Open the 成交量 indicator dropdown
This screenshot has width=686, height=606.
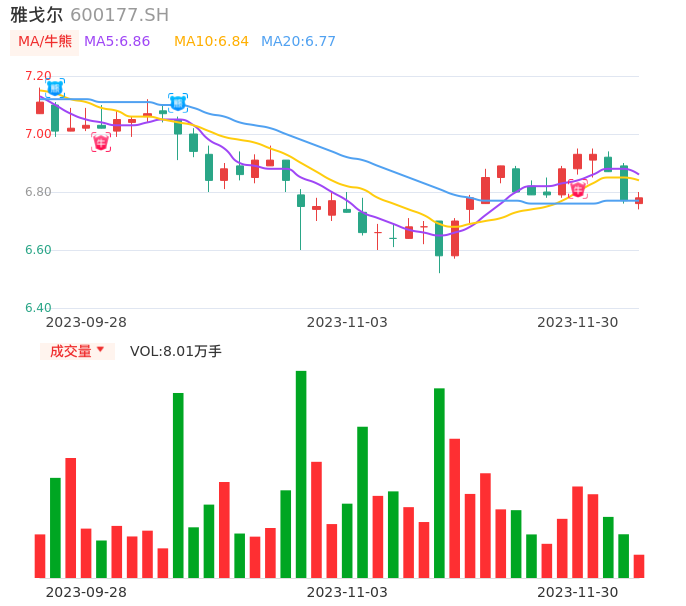(77, 351)
